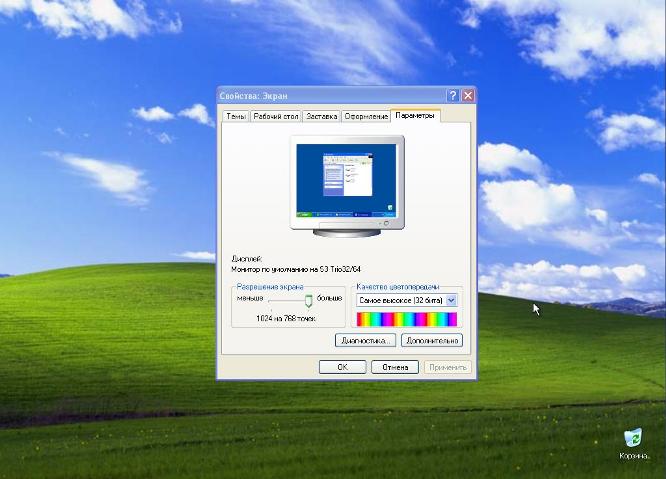
Task: Click the Дополнительно button
Action: click(432, 341)
